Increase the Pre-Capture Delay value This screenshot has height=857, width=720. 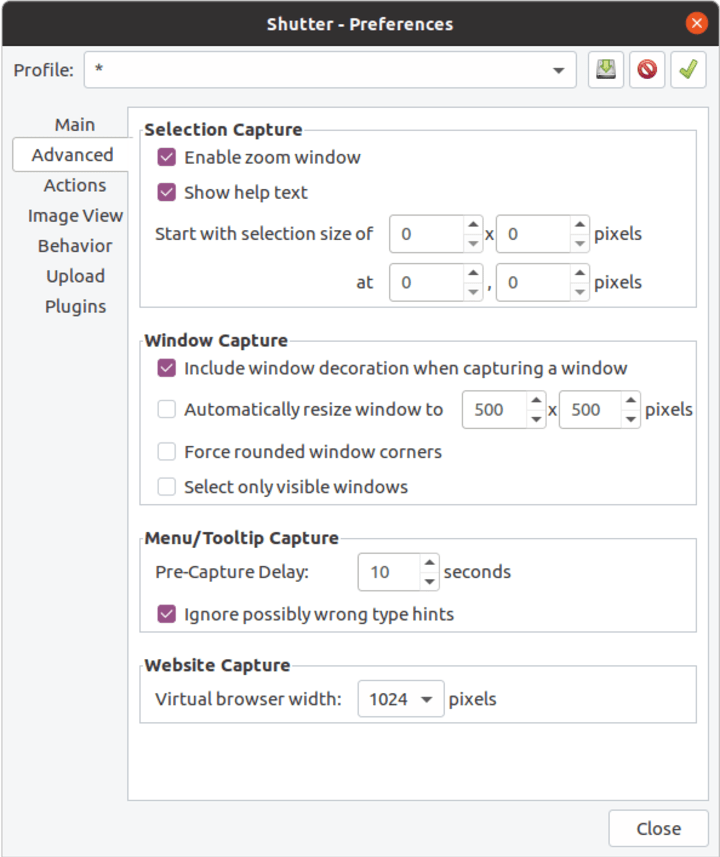[429, 564]
